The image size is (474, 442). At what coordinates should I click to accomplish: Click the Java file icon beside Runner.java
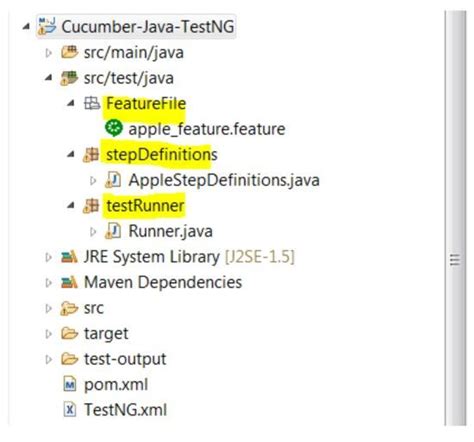(113, 231)
